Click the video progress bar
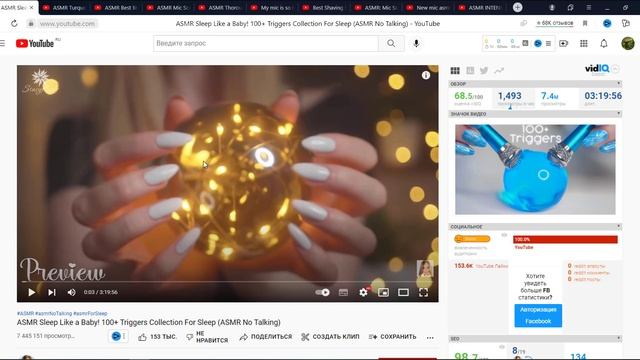The height and width of the screenshot is (360, 640). 228,282
